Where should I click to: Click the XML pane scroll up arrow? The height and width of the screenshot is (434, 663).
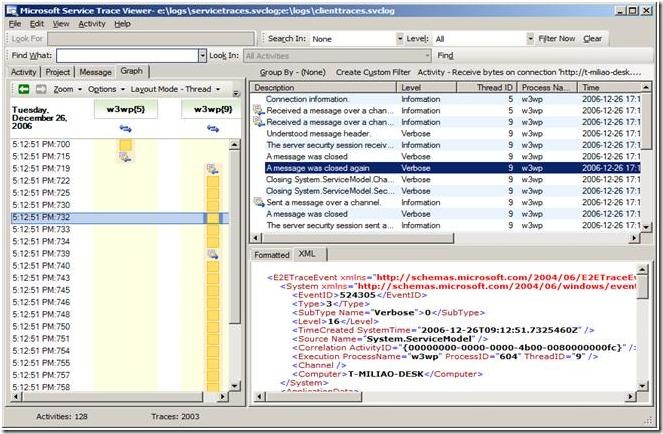pos(642,269)
